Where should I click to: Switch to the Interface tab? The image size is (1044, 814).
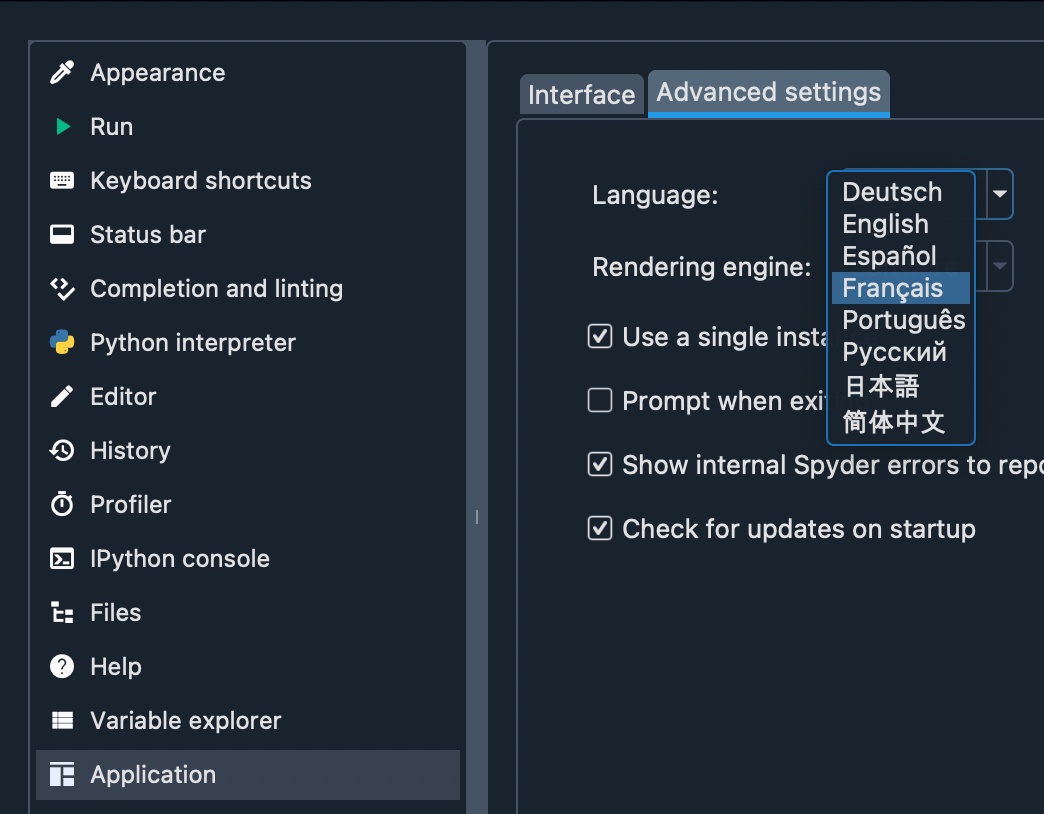(581, 95)
